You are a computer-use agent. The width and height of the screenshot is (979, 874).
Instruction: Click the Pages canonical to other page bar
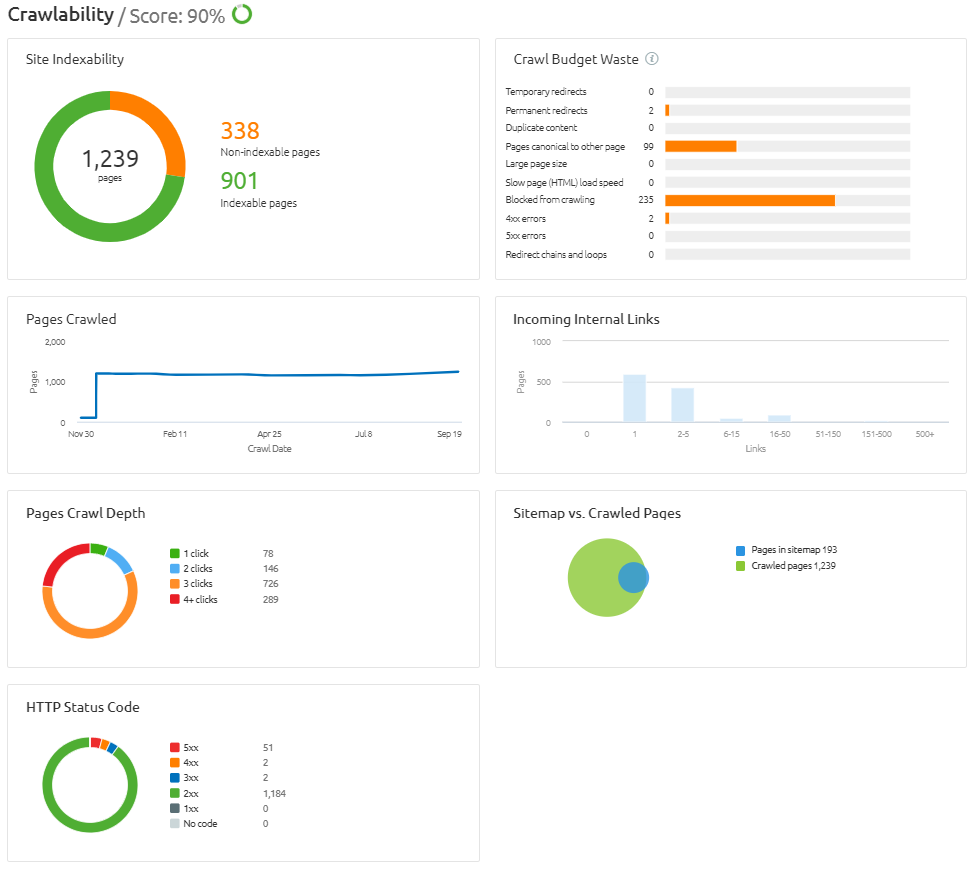pyautogui.click(x=701, y=146)
